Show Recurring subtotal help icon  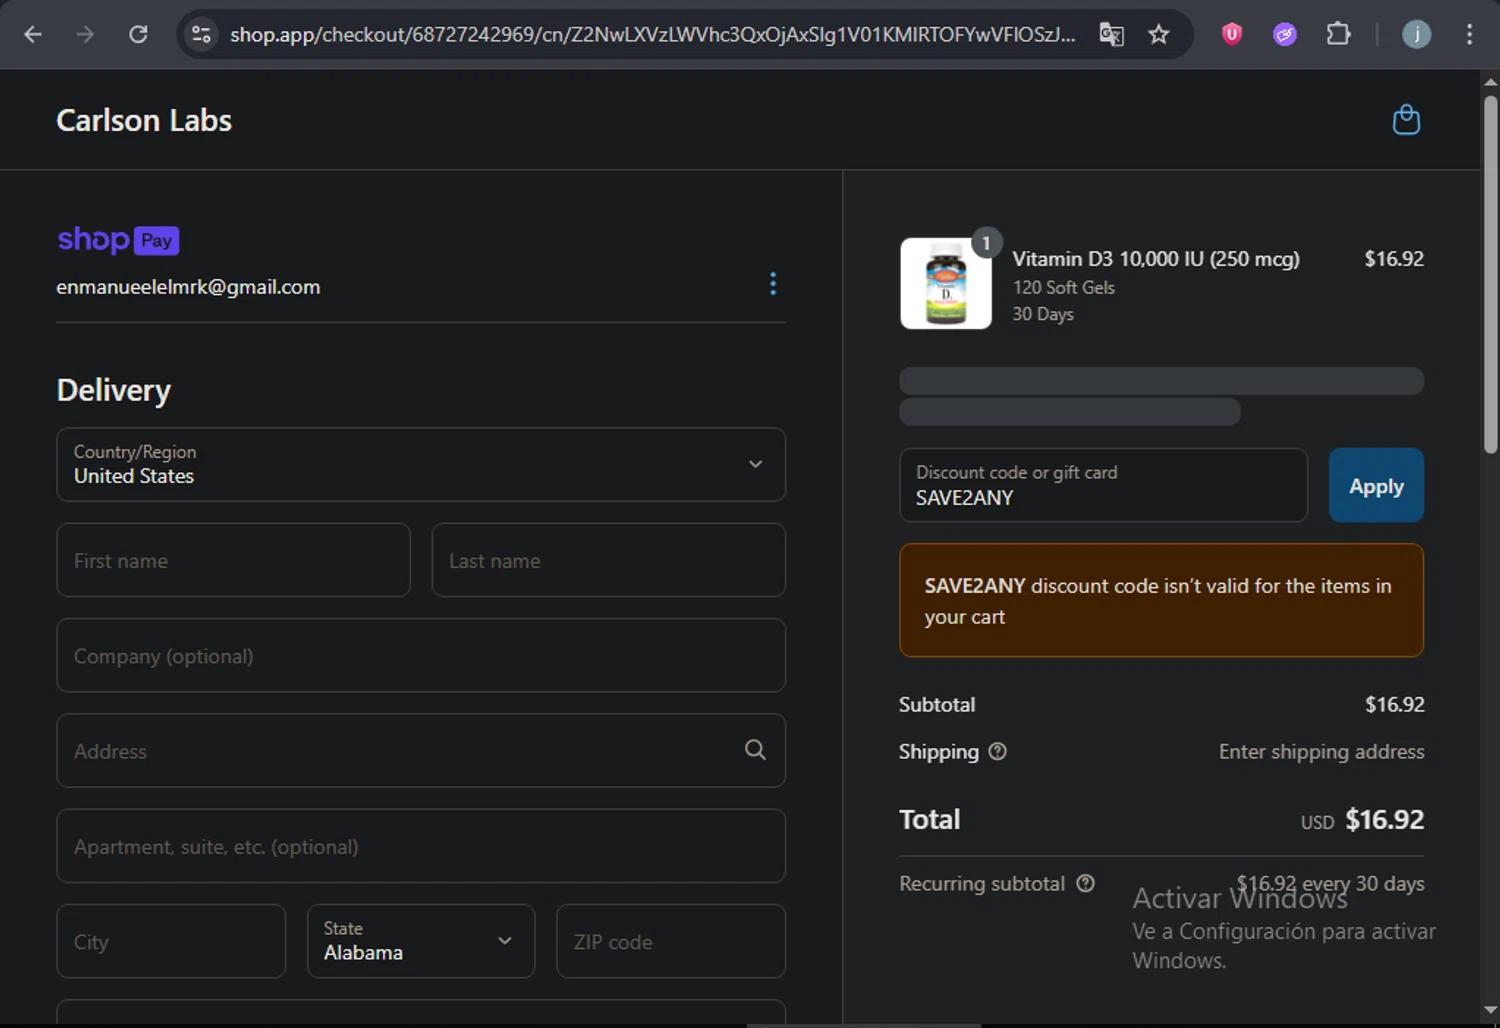click(x=1085, y=883)
